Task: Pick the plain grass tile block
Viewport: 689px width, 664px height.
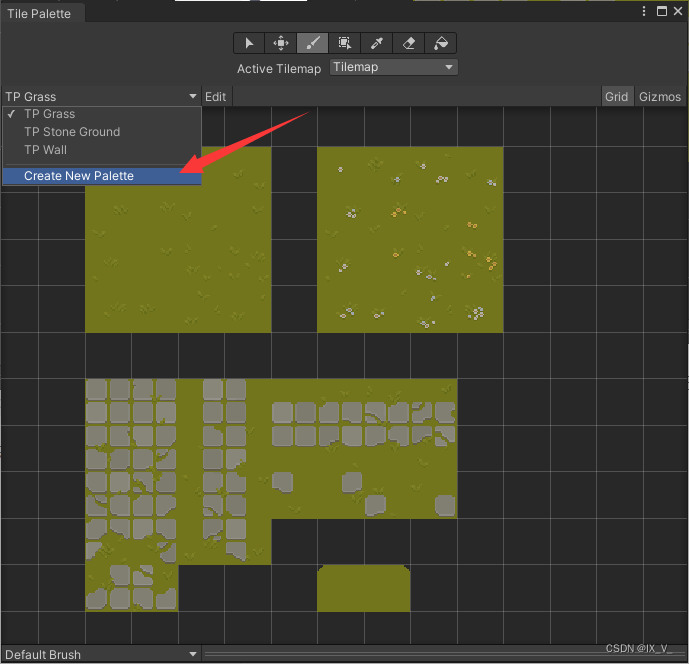Action: [x=178, y=239]
